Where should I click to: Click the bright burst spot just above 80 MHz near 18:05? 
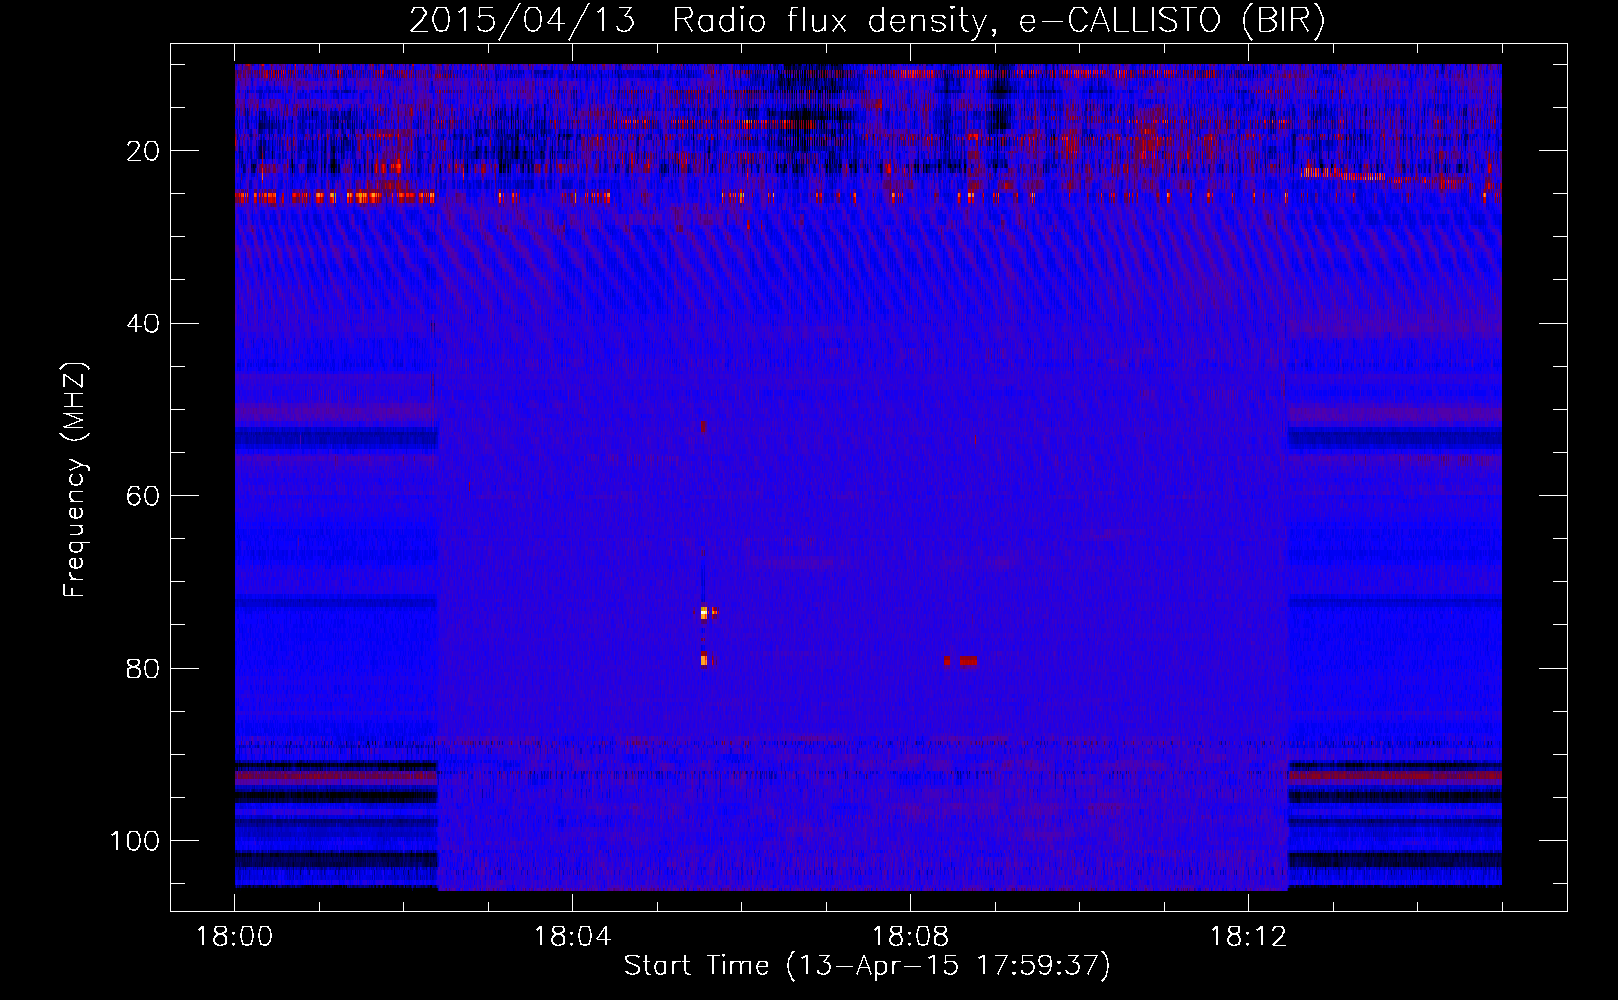pyautogui.click(x=708, y=613)
